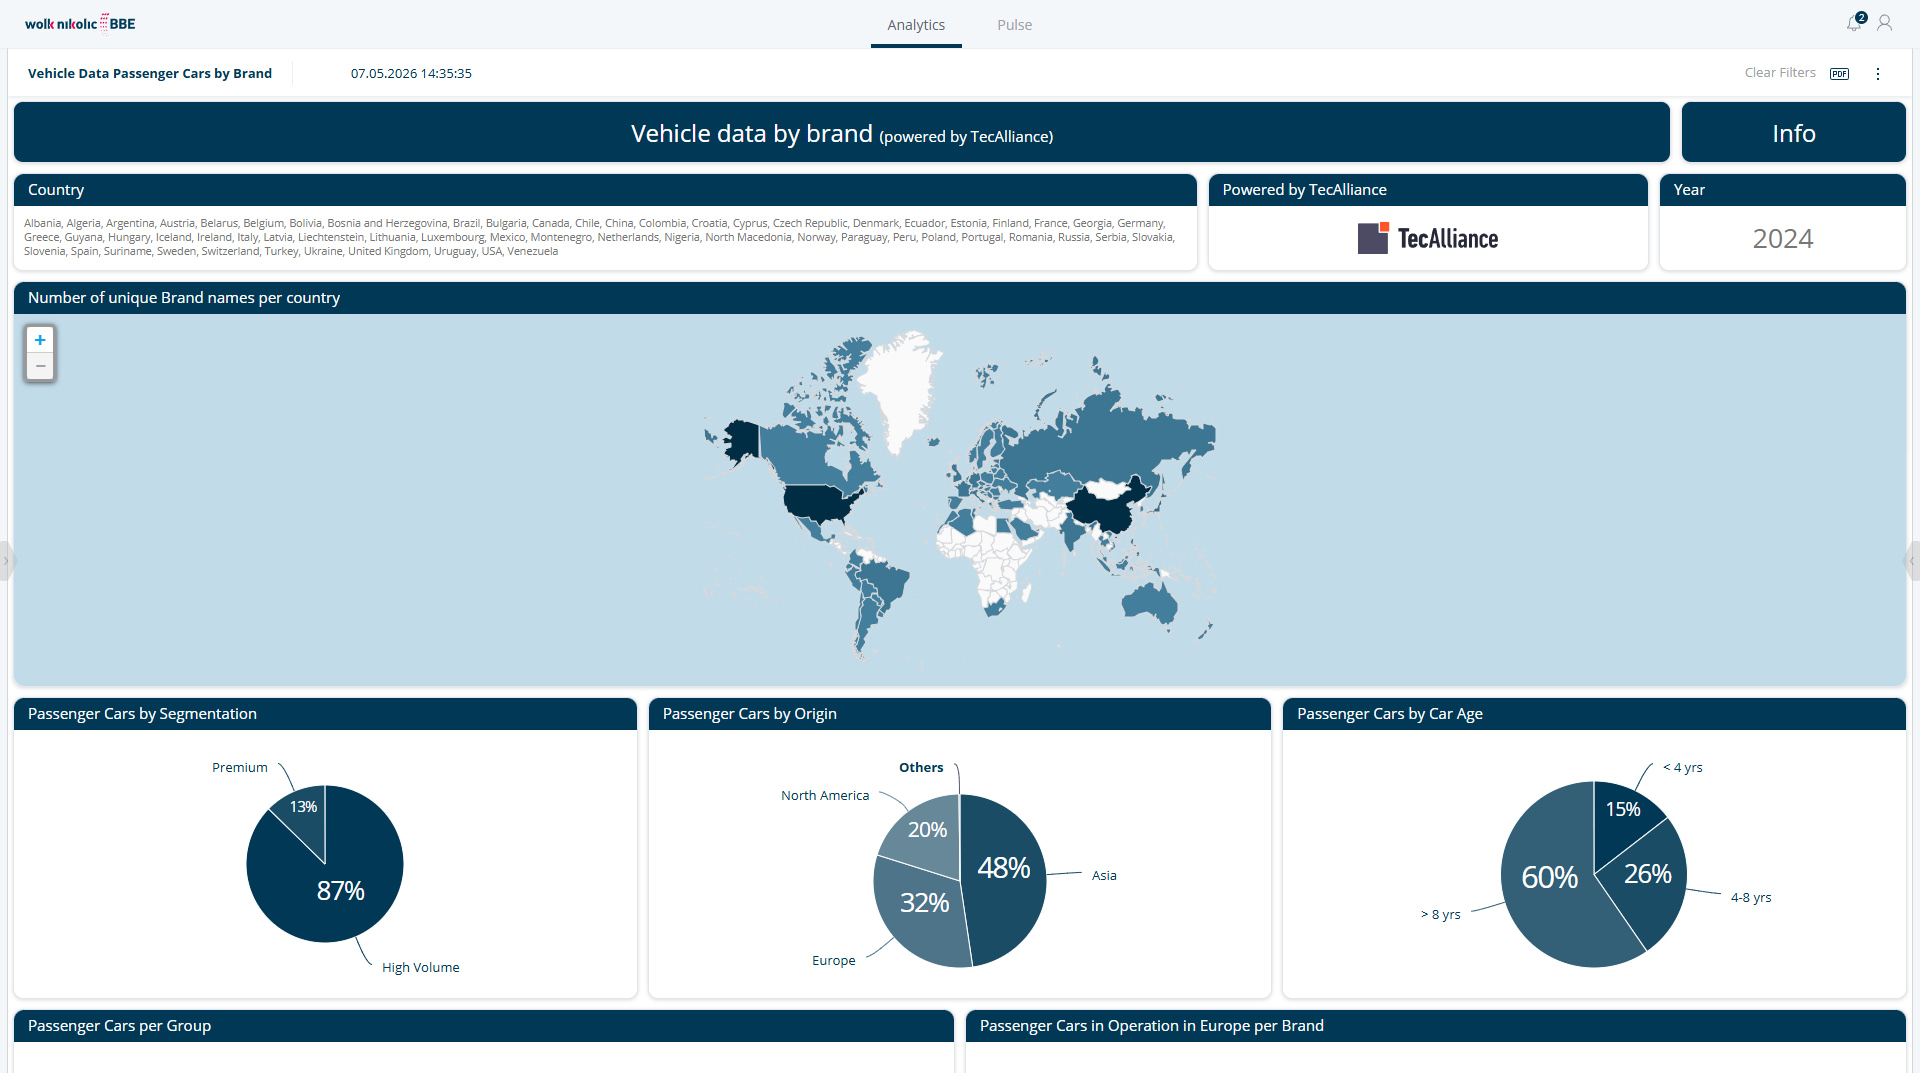Zoom out on the map
The image size is (1920, 1073).
pos(40,366)
